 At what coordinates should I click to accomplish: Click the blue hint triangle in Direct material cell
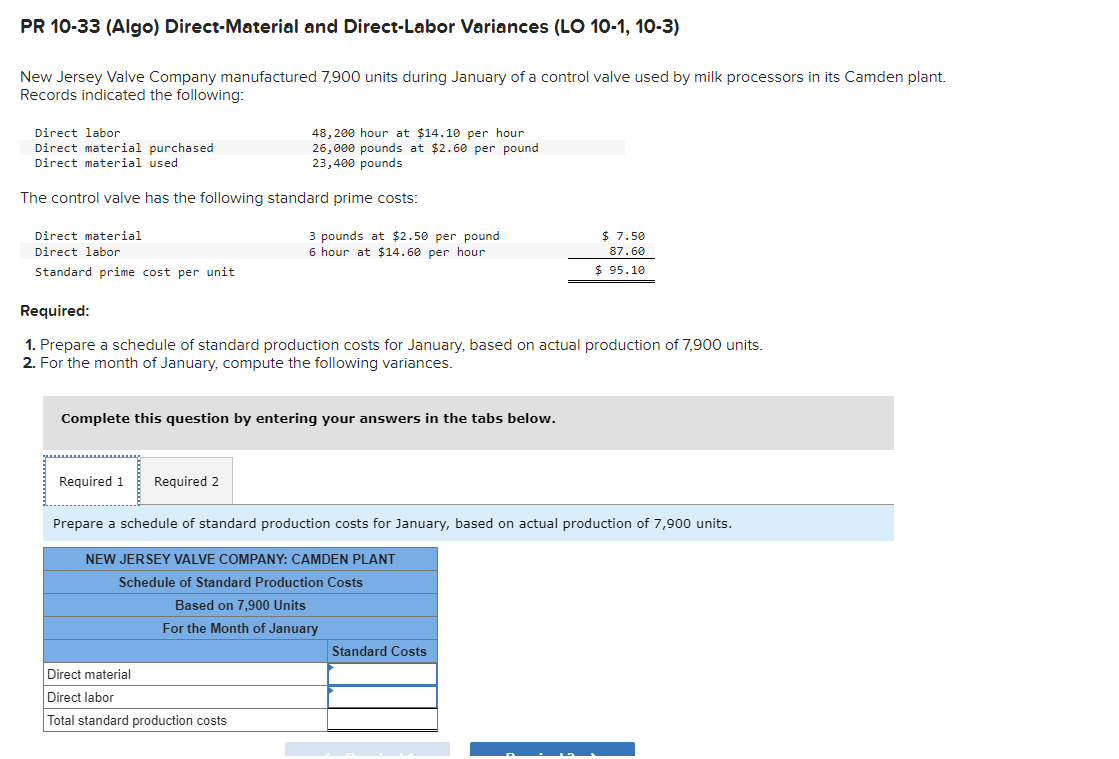(x=329, y=667)
